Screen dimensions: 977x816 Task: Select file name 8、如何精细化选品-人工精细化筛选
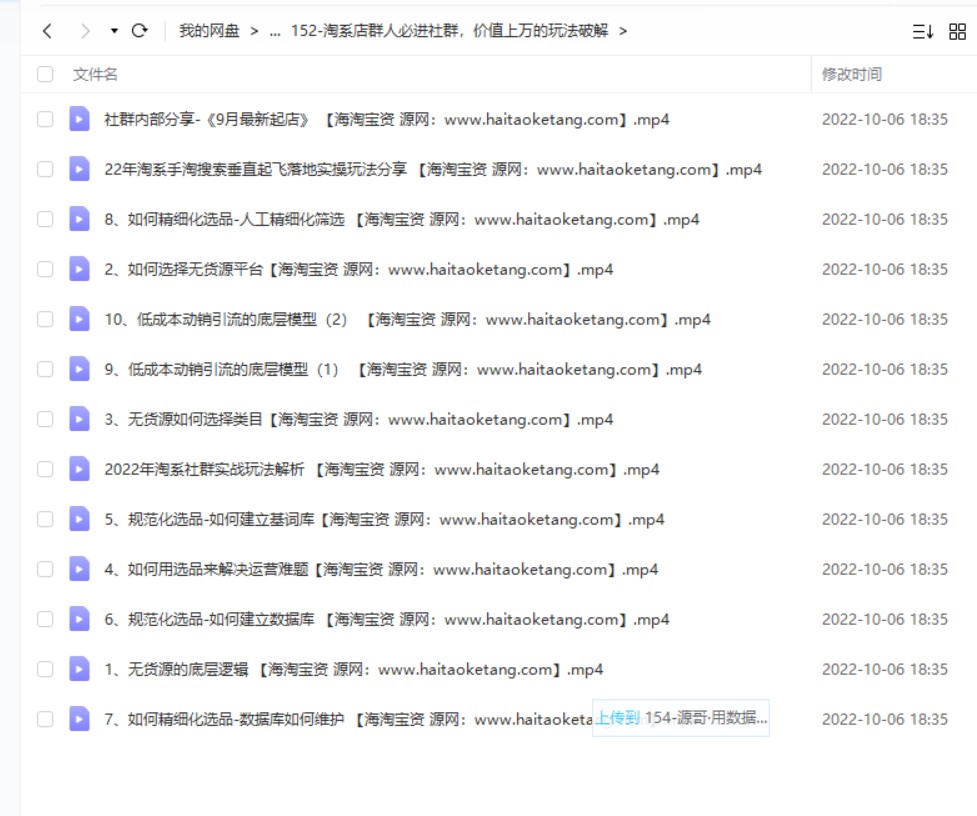[401, 219]
